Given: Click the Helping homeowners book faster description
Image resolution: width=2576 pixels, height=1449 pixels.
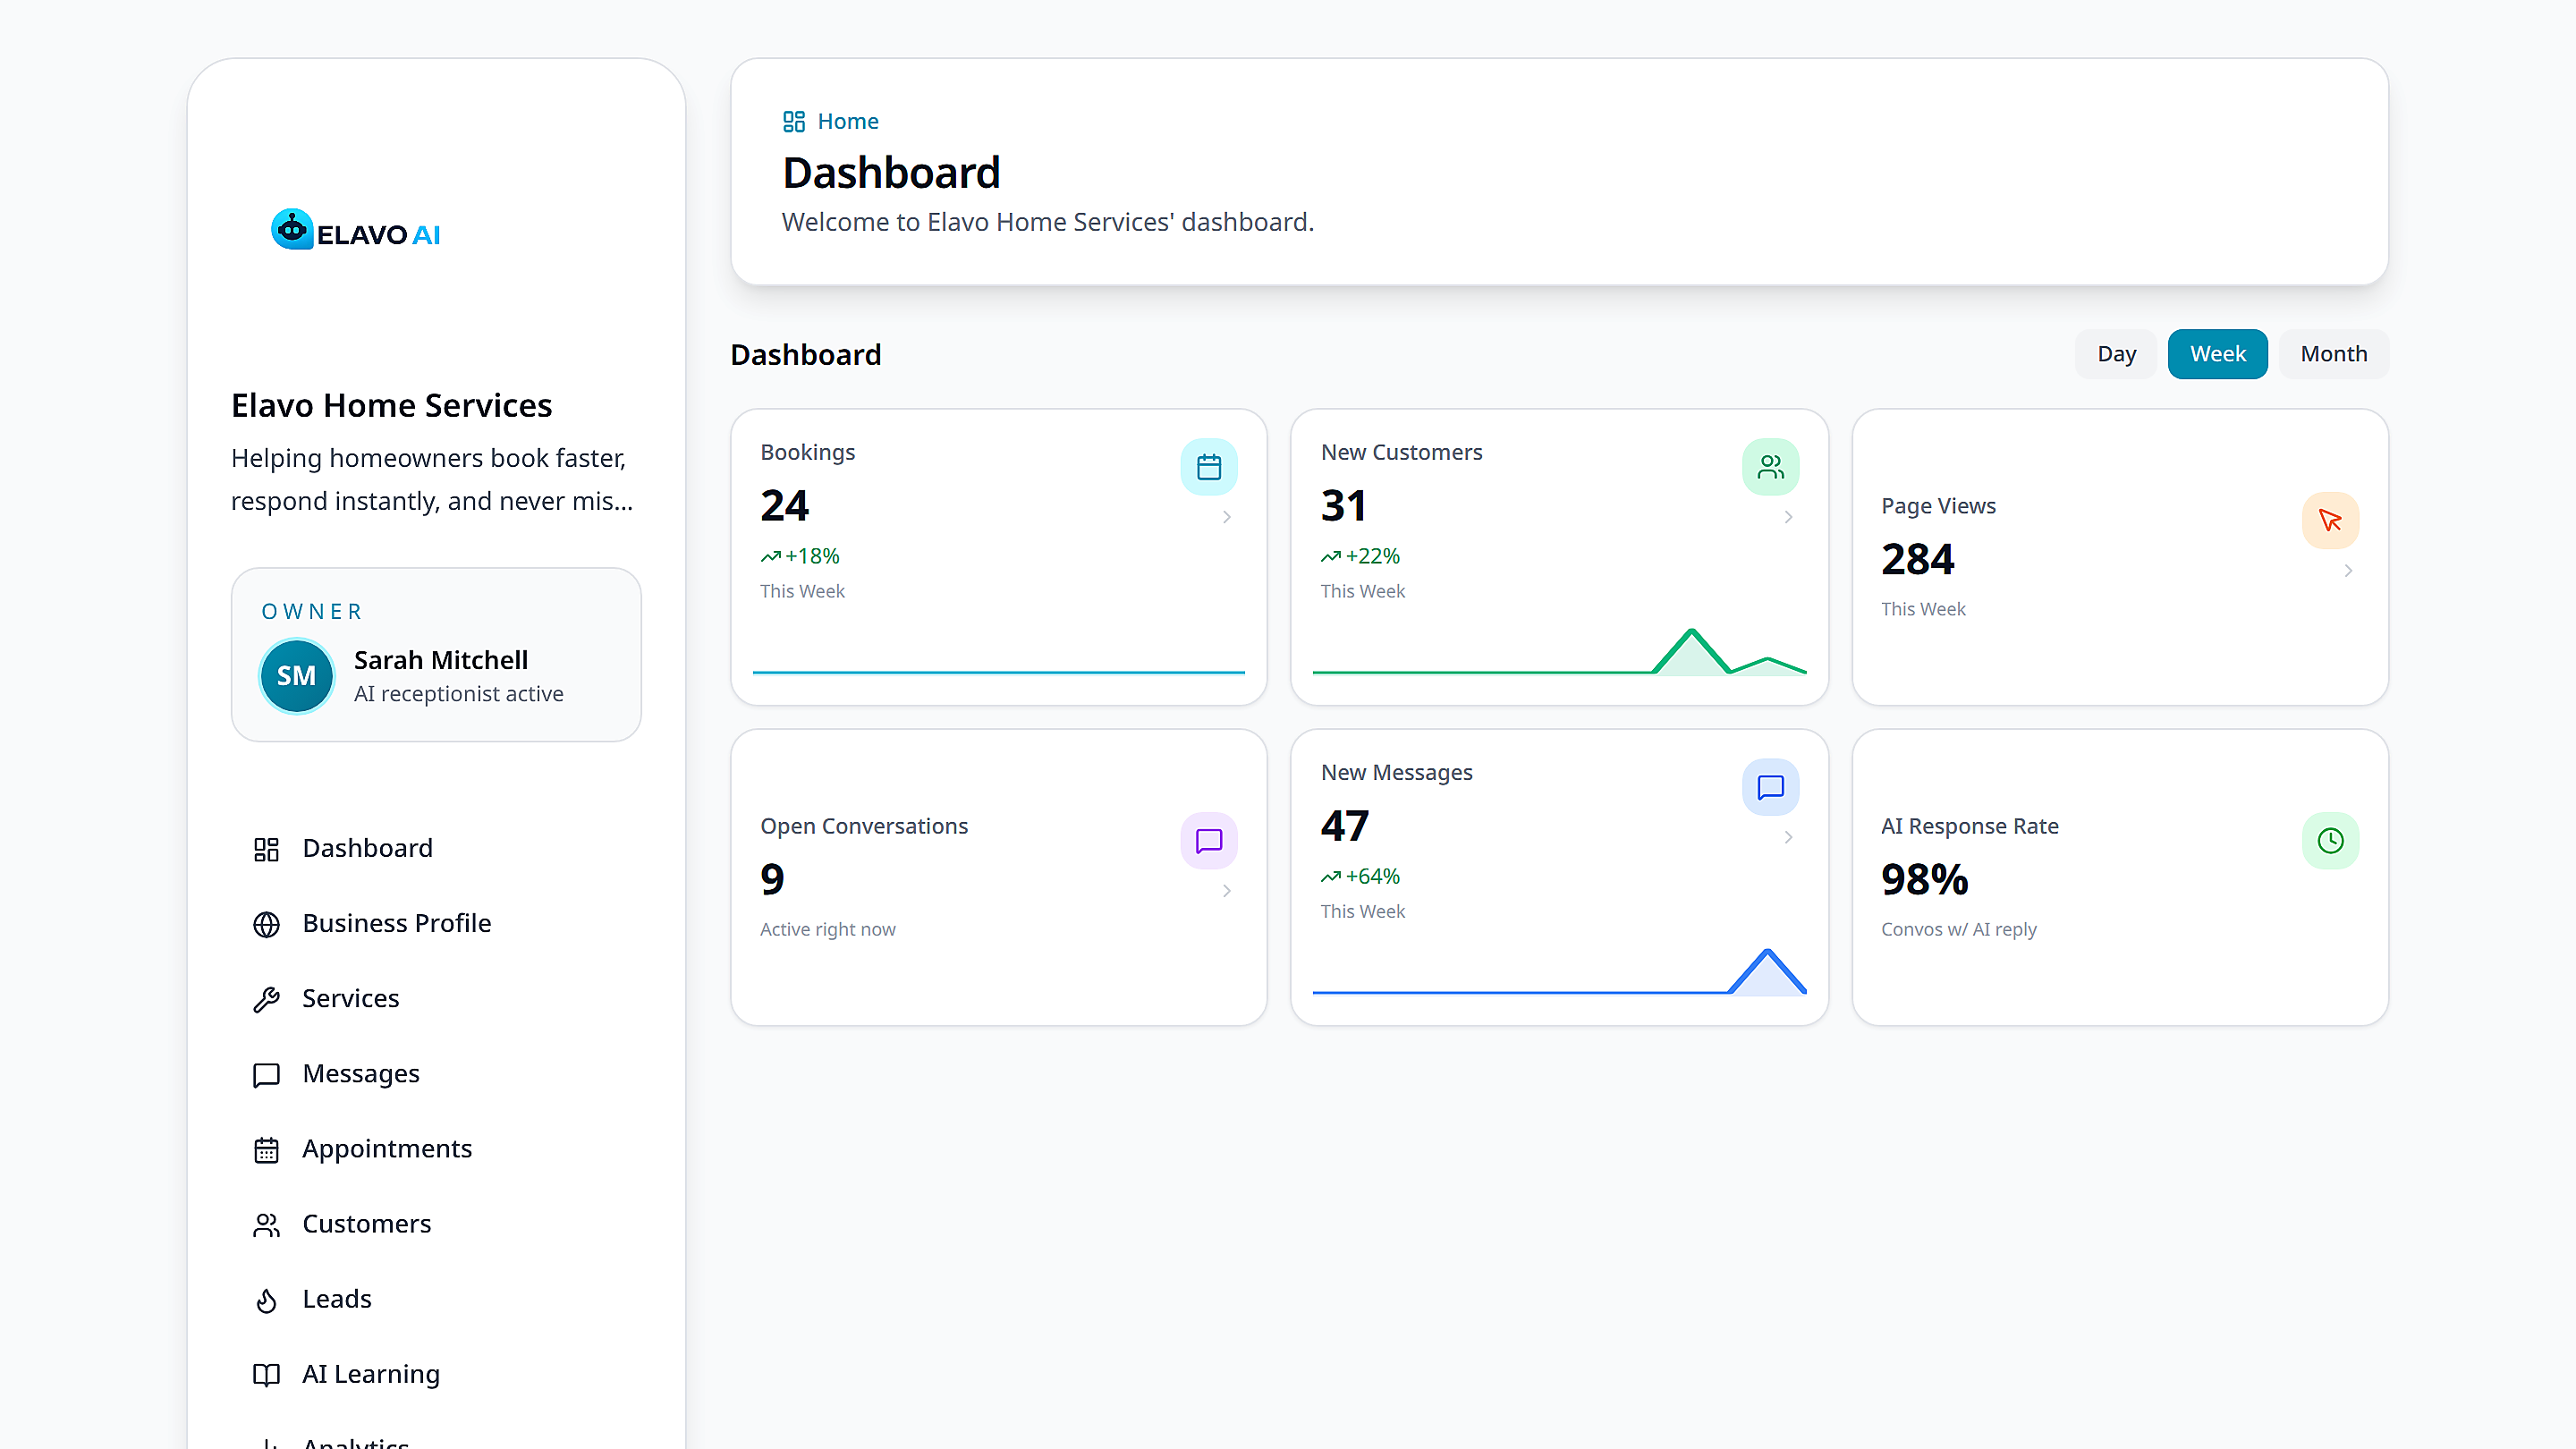Looking at the screenshot, I should [x=432, y=480].
